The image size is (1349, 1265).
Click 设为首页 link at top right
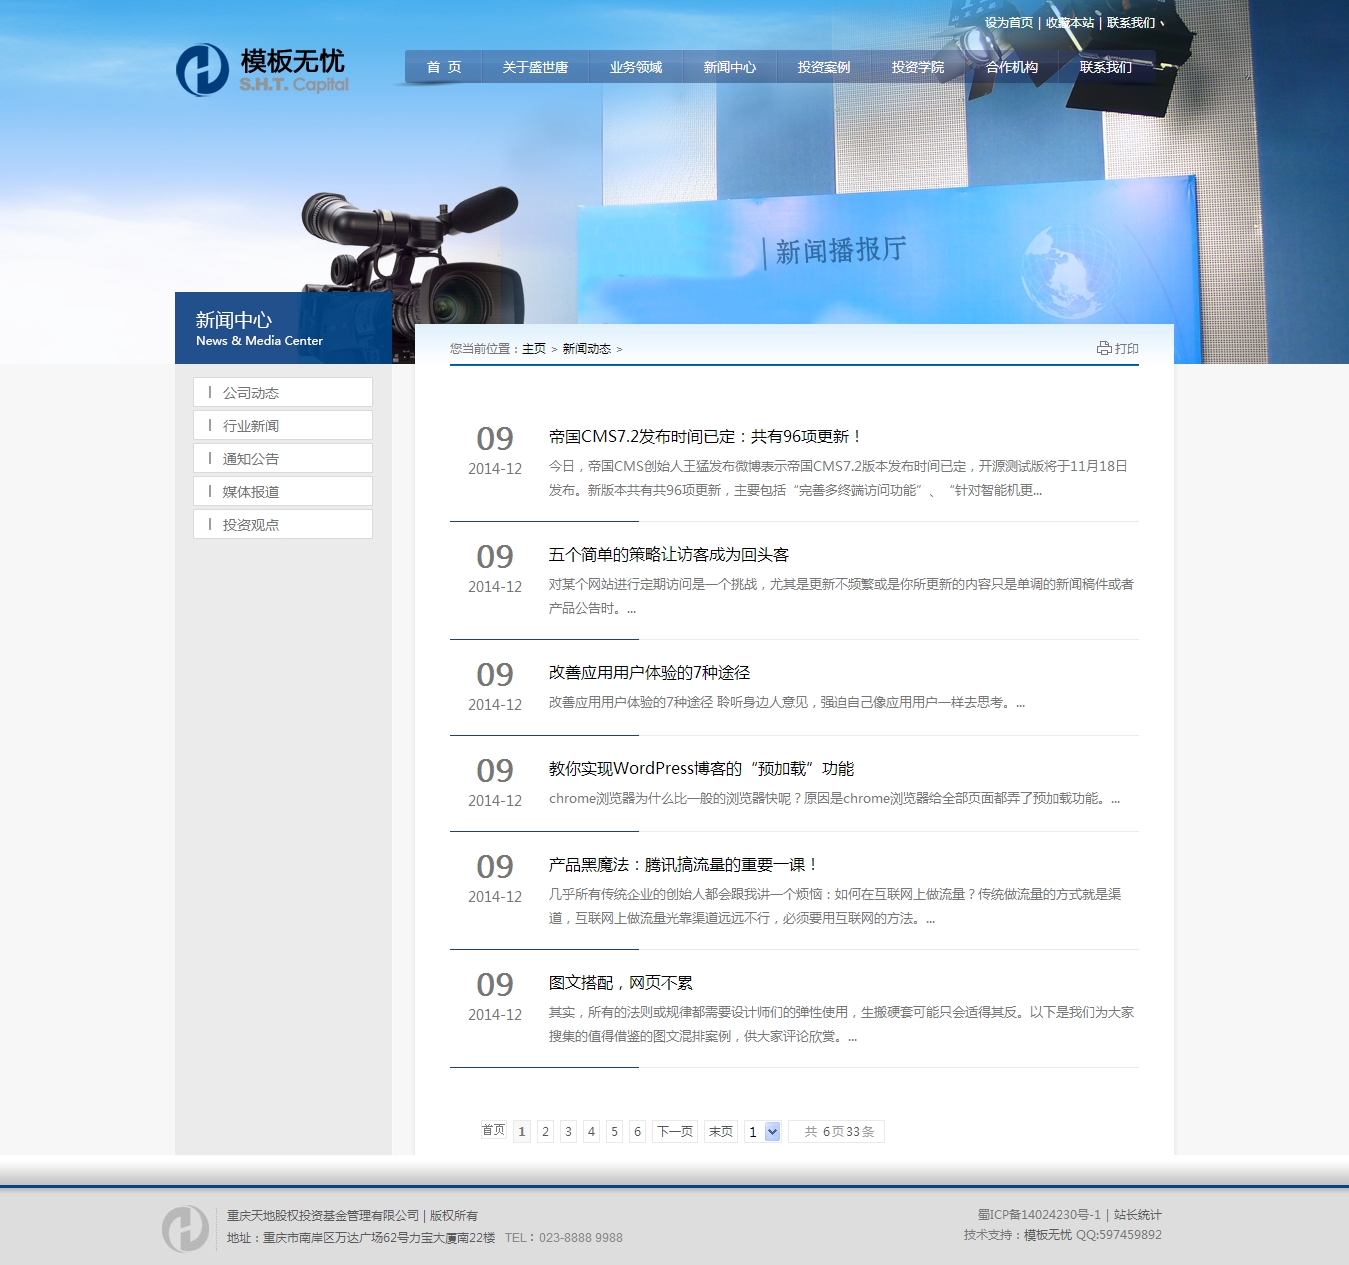click(x=1008, y=23)
